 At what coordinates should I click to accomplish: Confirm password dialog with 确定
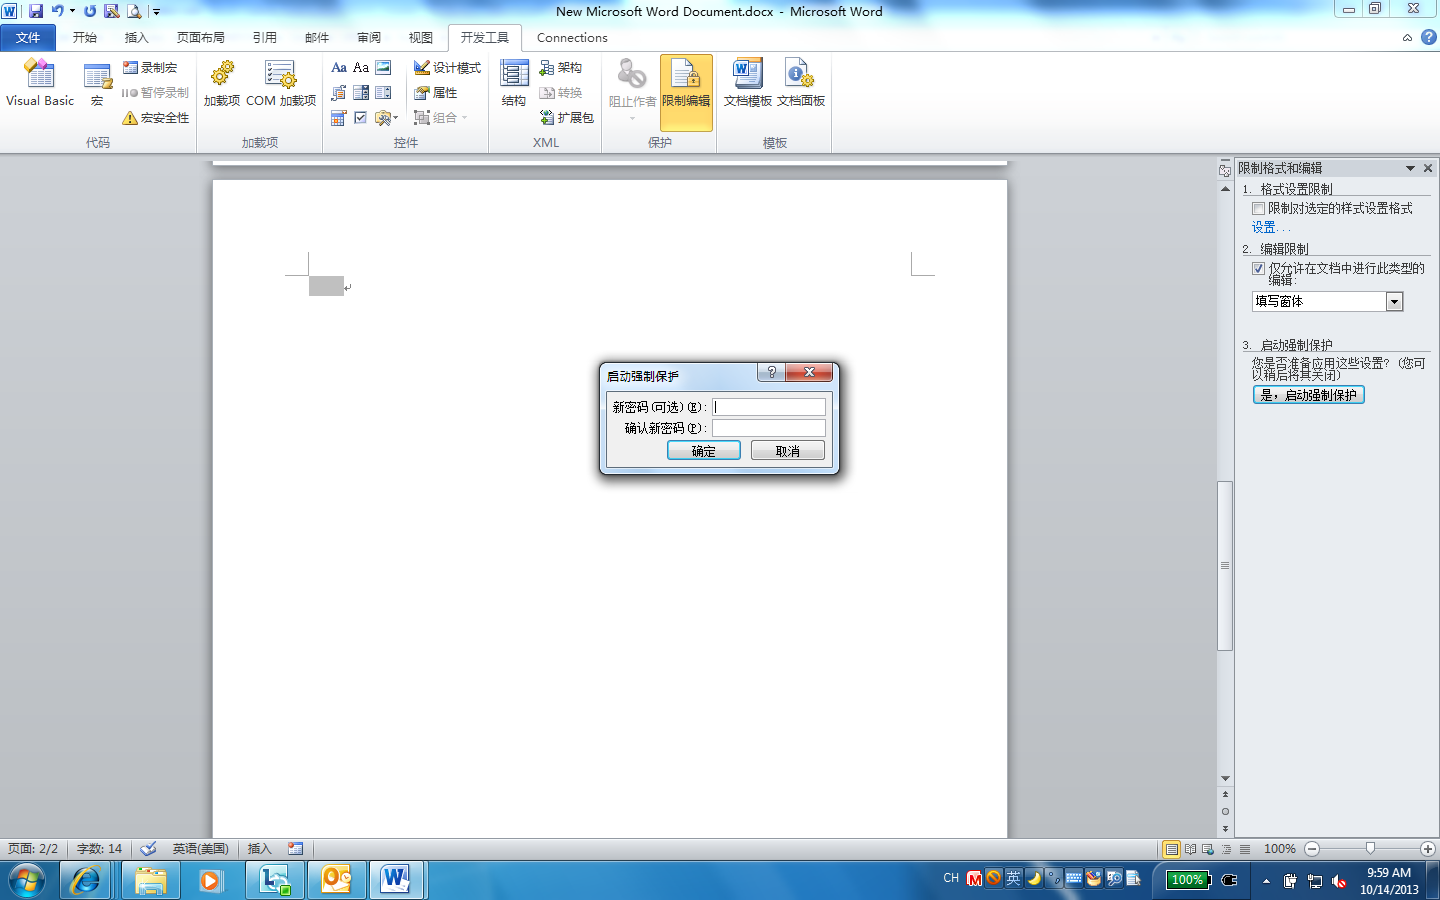(x=704, y=451)
